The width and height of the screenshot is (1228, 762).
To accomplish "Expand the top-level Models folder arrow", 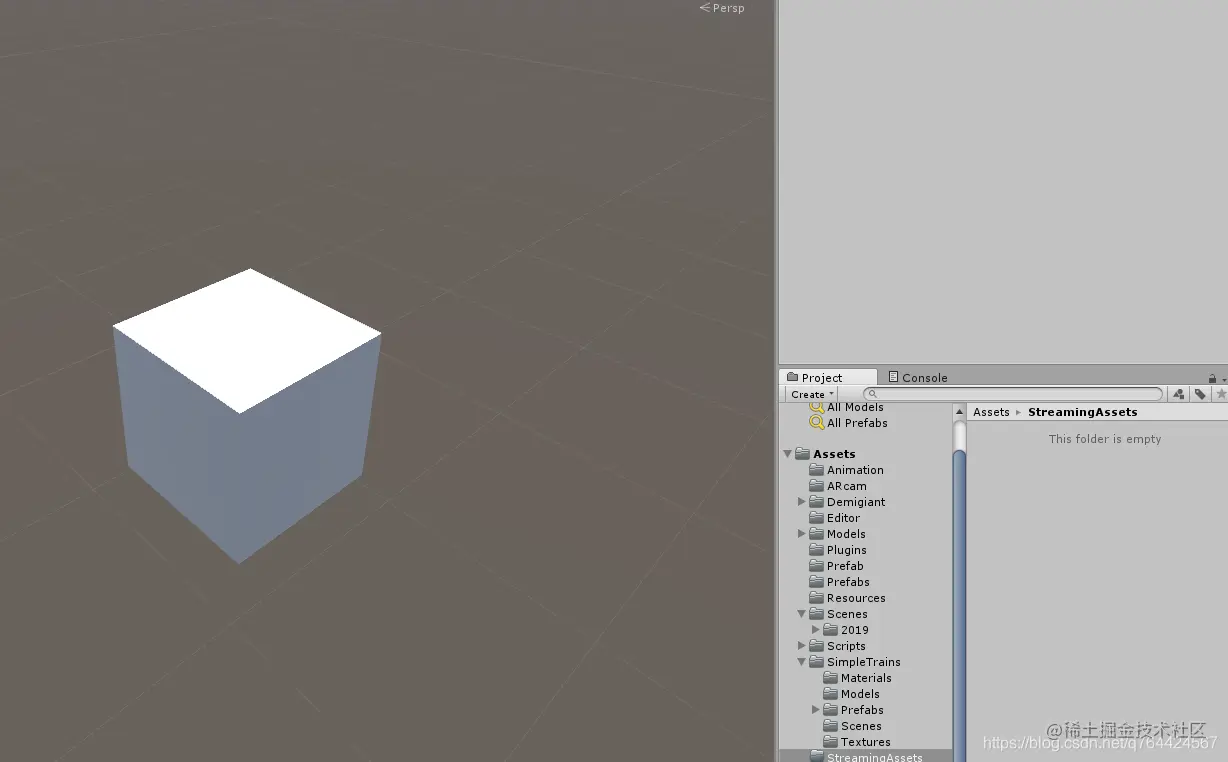I will 801,534.
